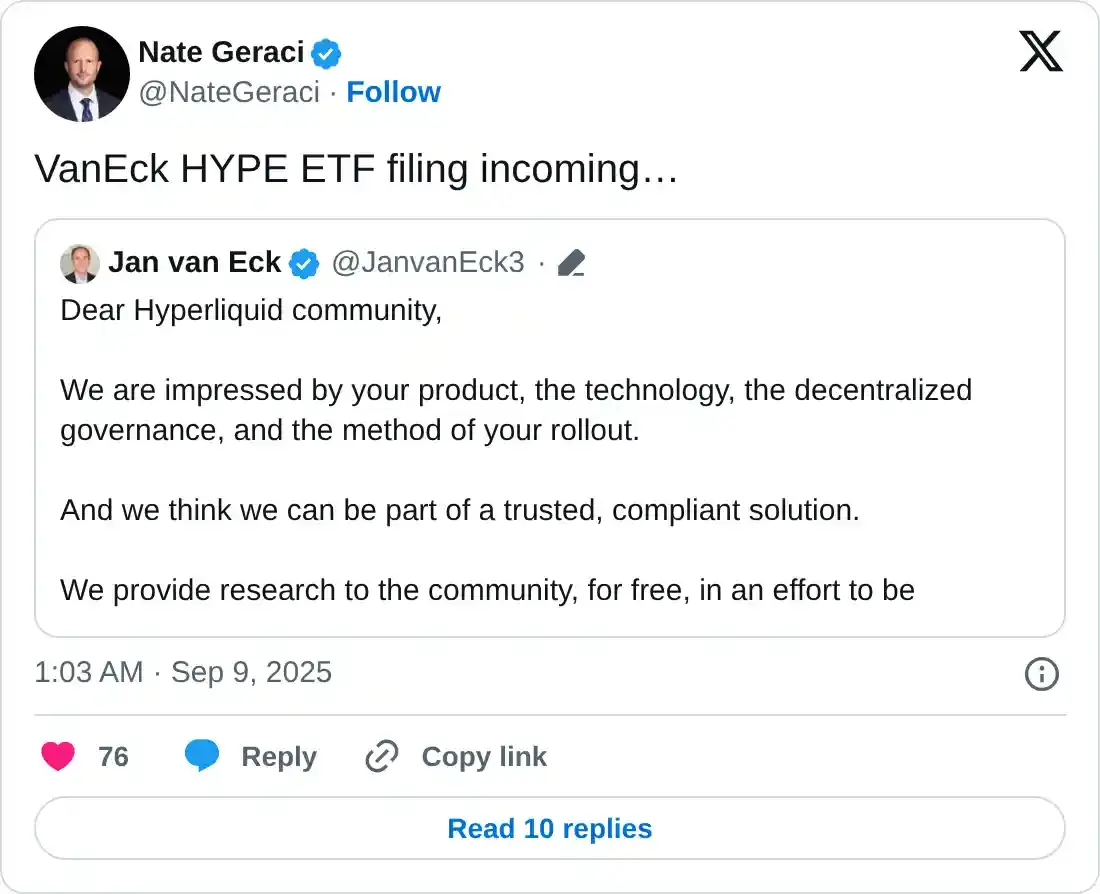Click the blue reply bubble icon

point(202,757)
